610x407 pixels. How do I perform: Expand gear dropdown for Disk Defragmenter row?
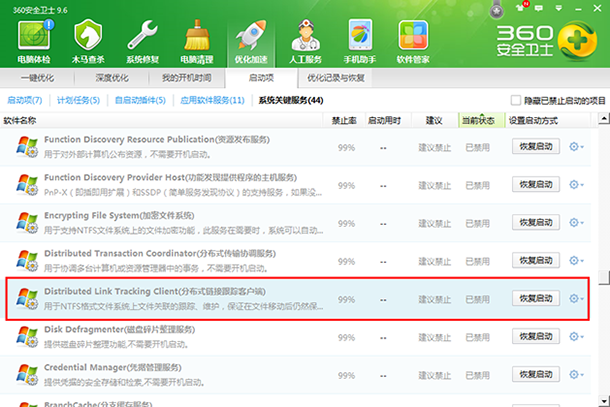tap(577, 337)
